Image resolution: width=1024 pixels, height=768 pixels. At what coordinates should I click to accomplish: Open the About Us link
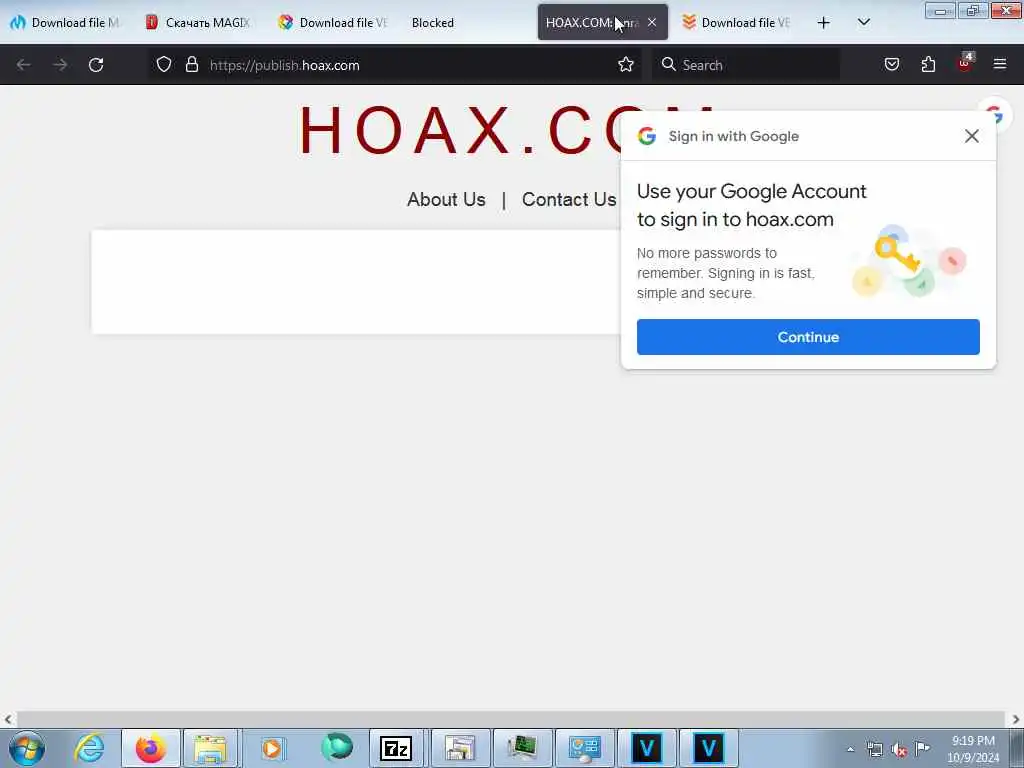click(x=446, y=199)
